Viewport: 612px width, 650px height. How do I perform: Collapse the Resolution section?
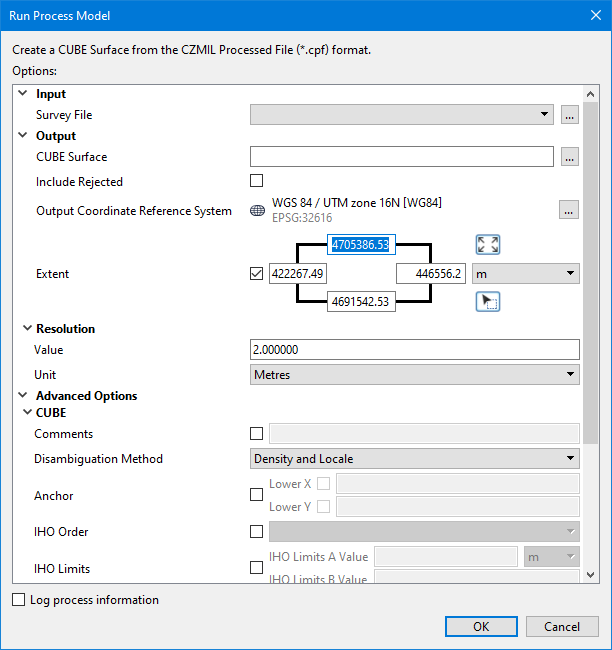coord(26,328)
